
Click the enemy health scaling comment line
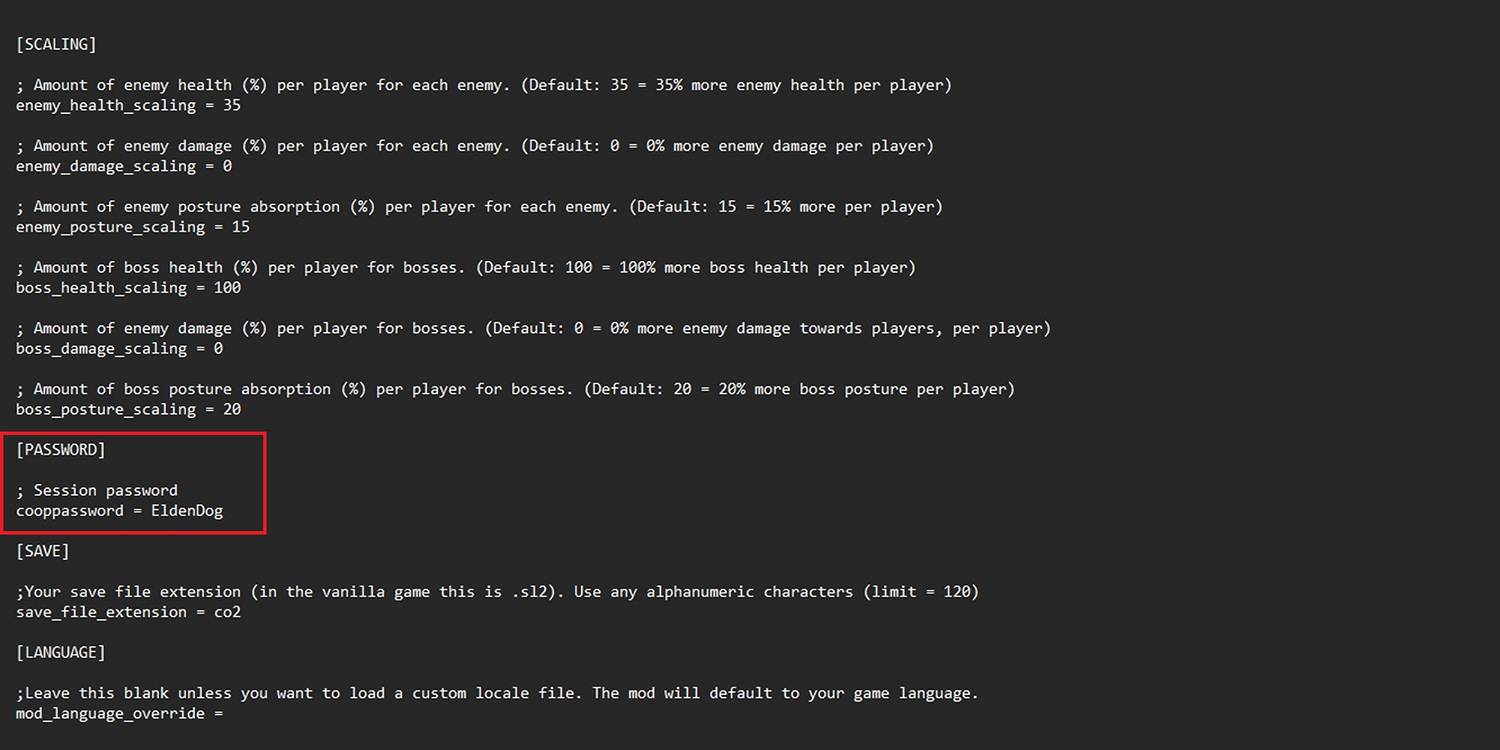(x=484, y=85)
